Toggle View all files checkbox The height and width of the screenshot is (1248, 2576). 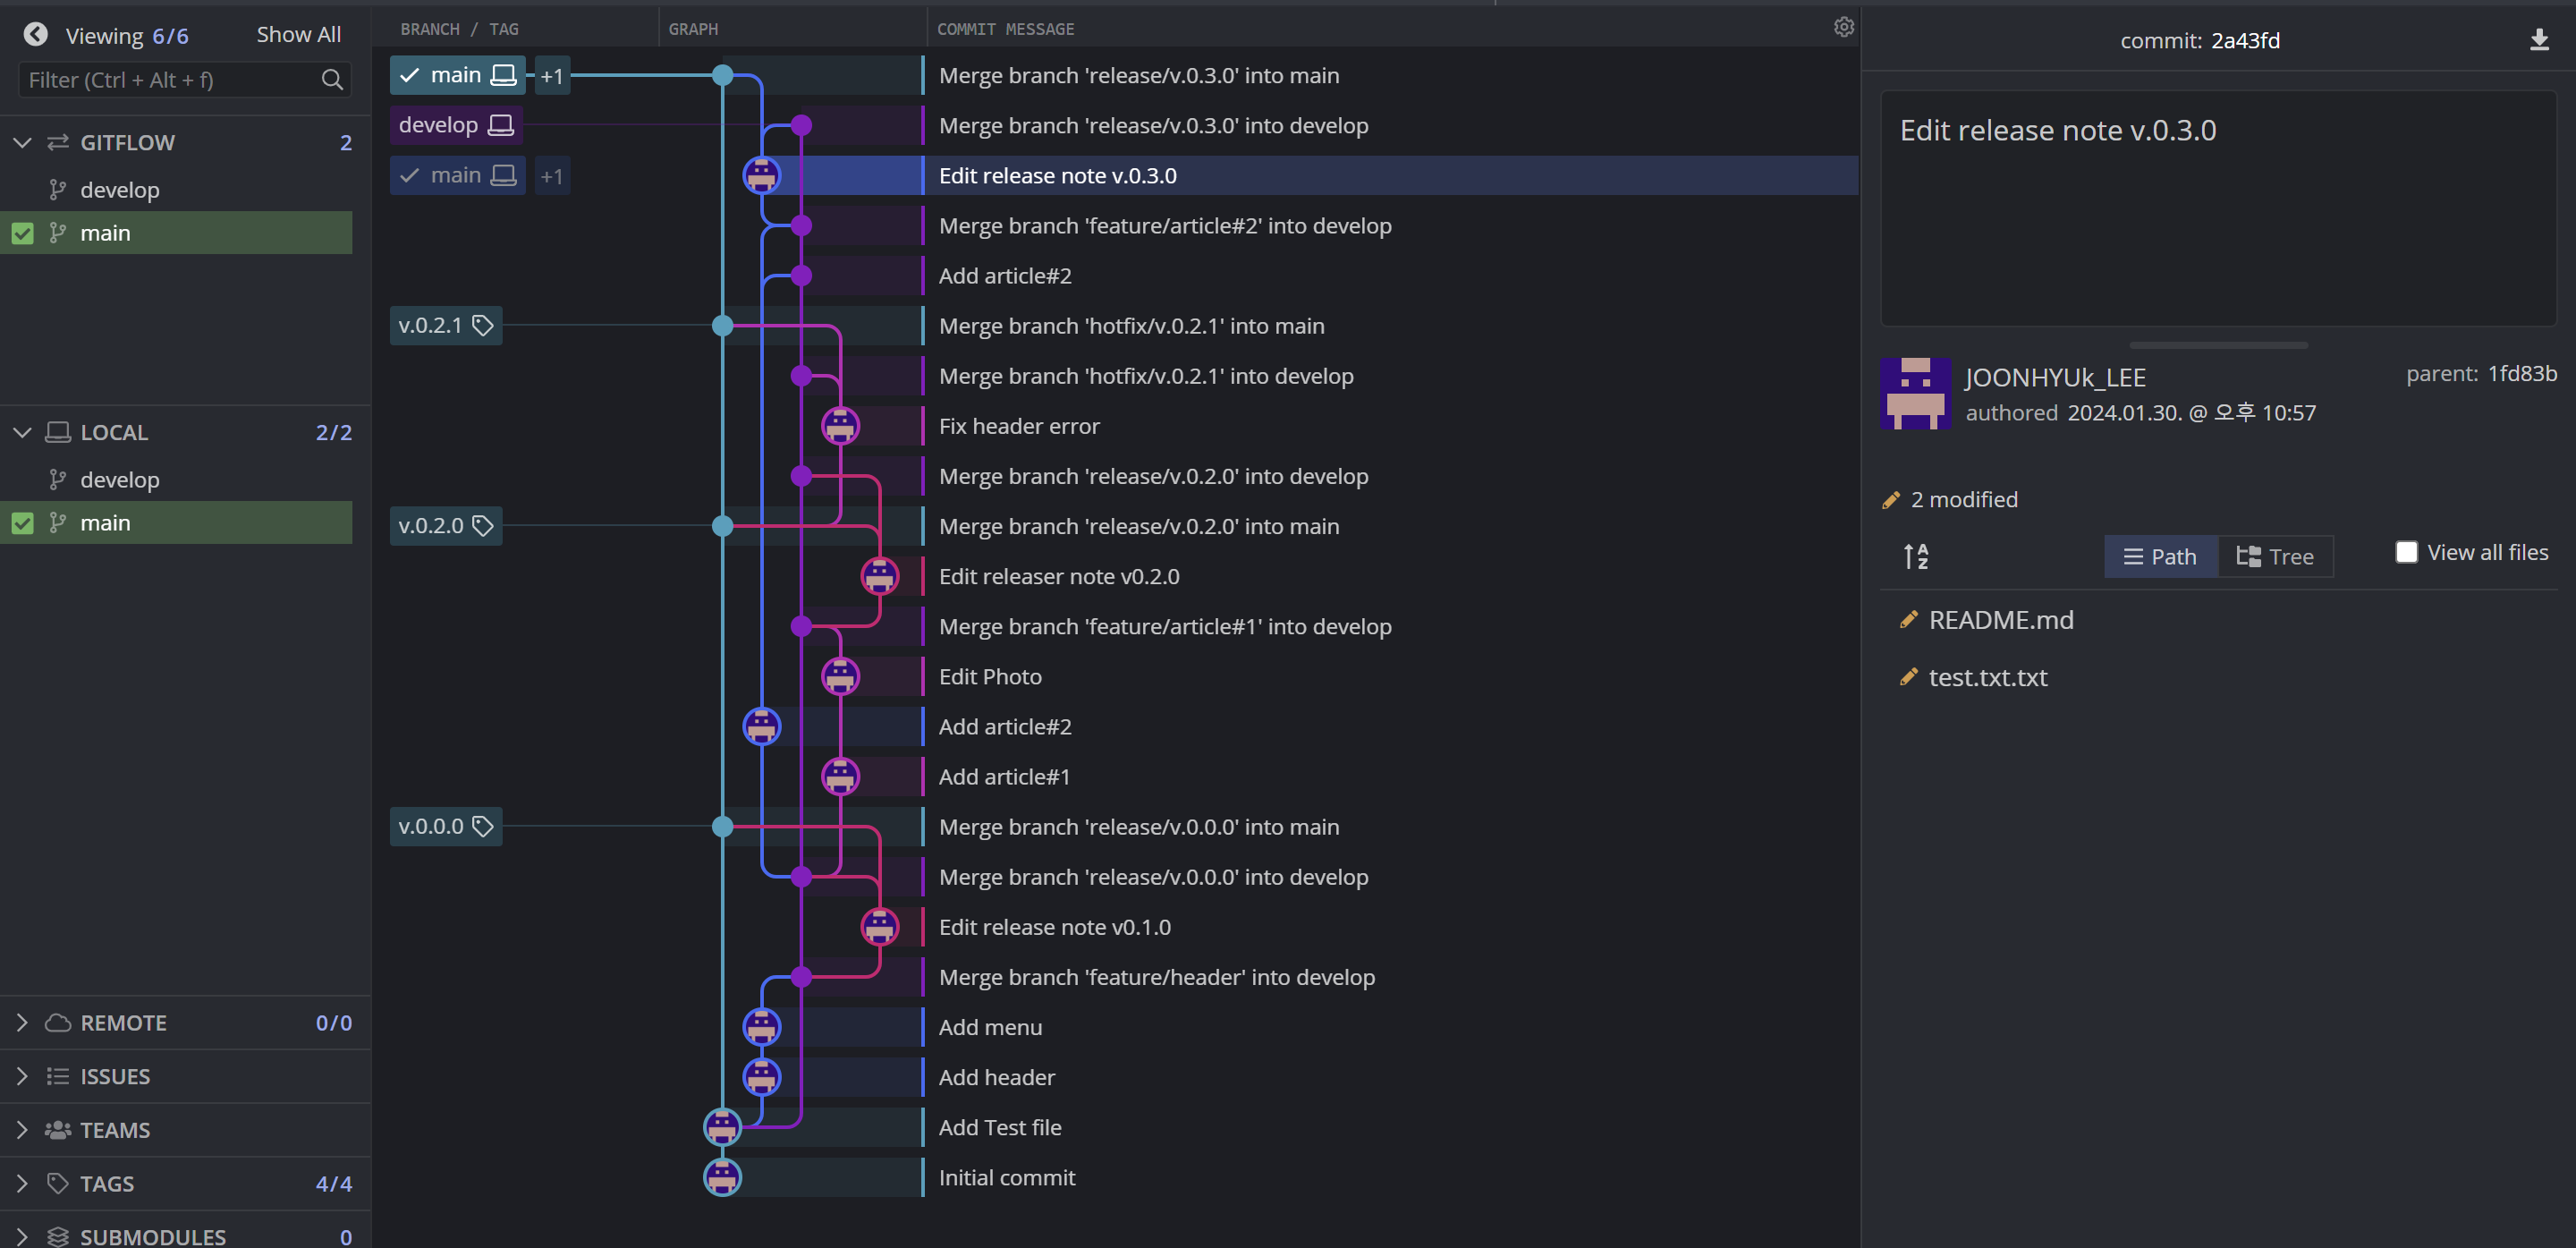click(x=2406, y=552)
